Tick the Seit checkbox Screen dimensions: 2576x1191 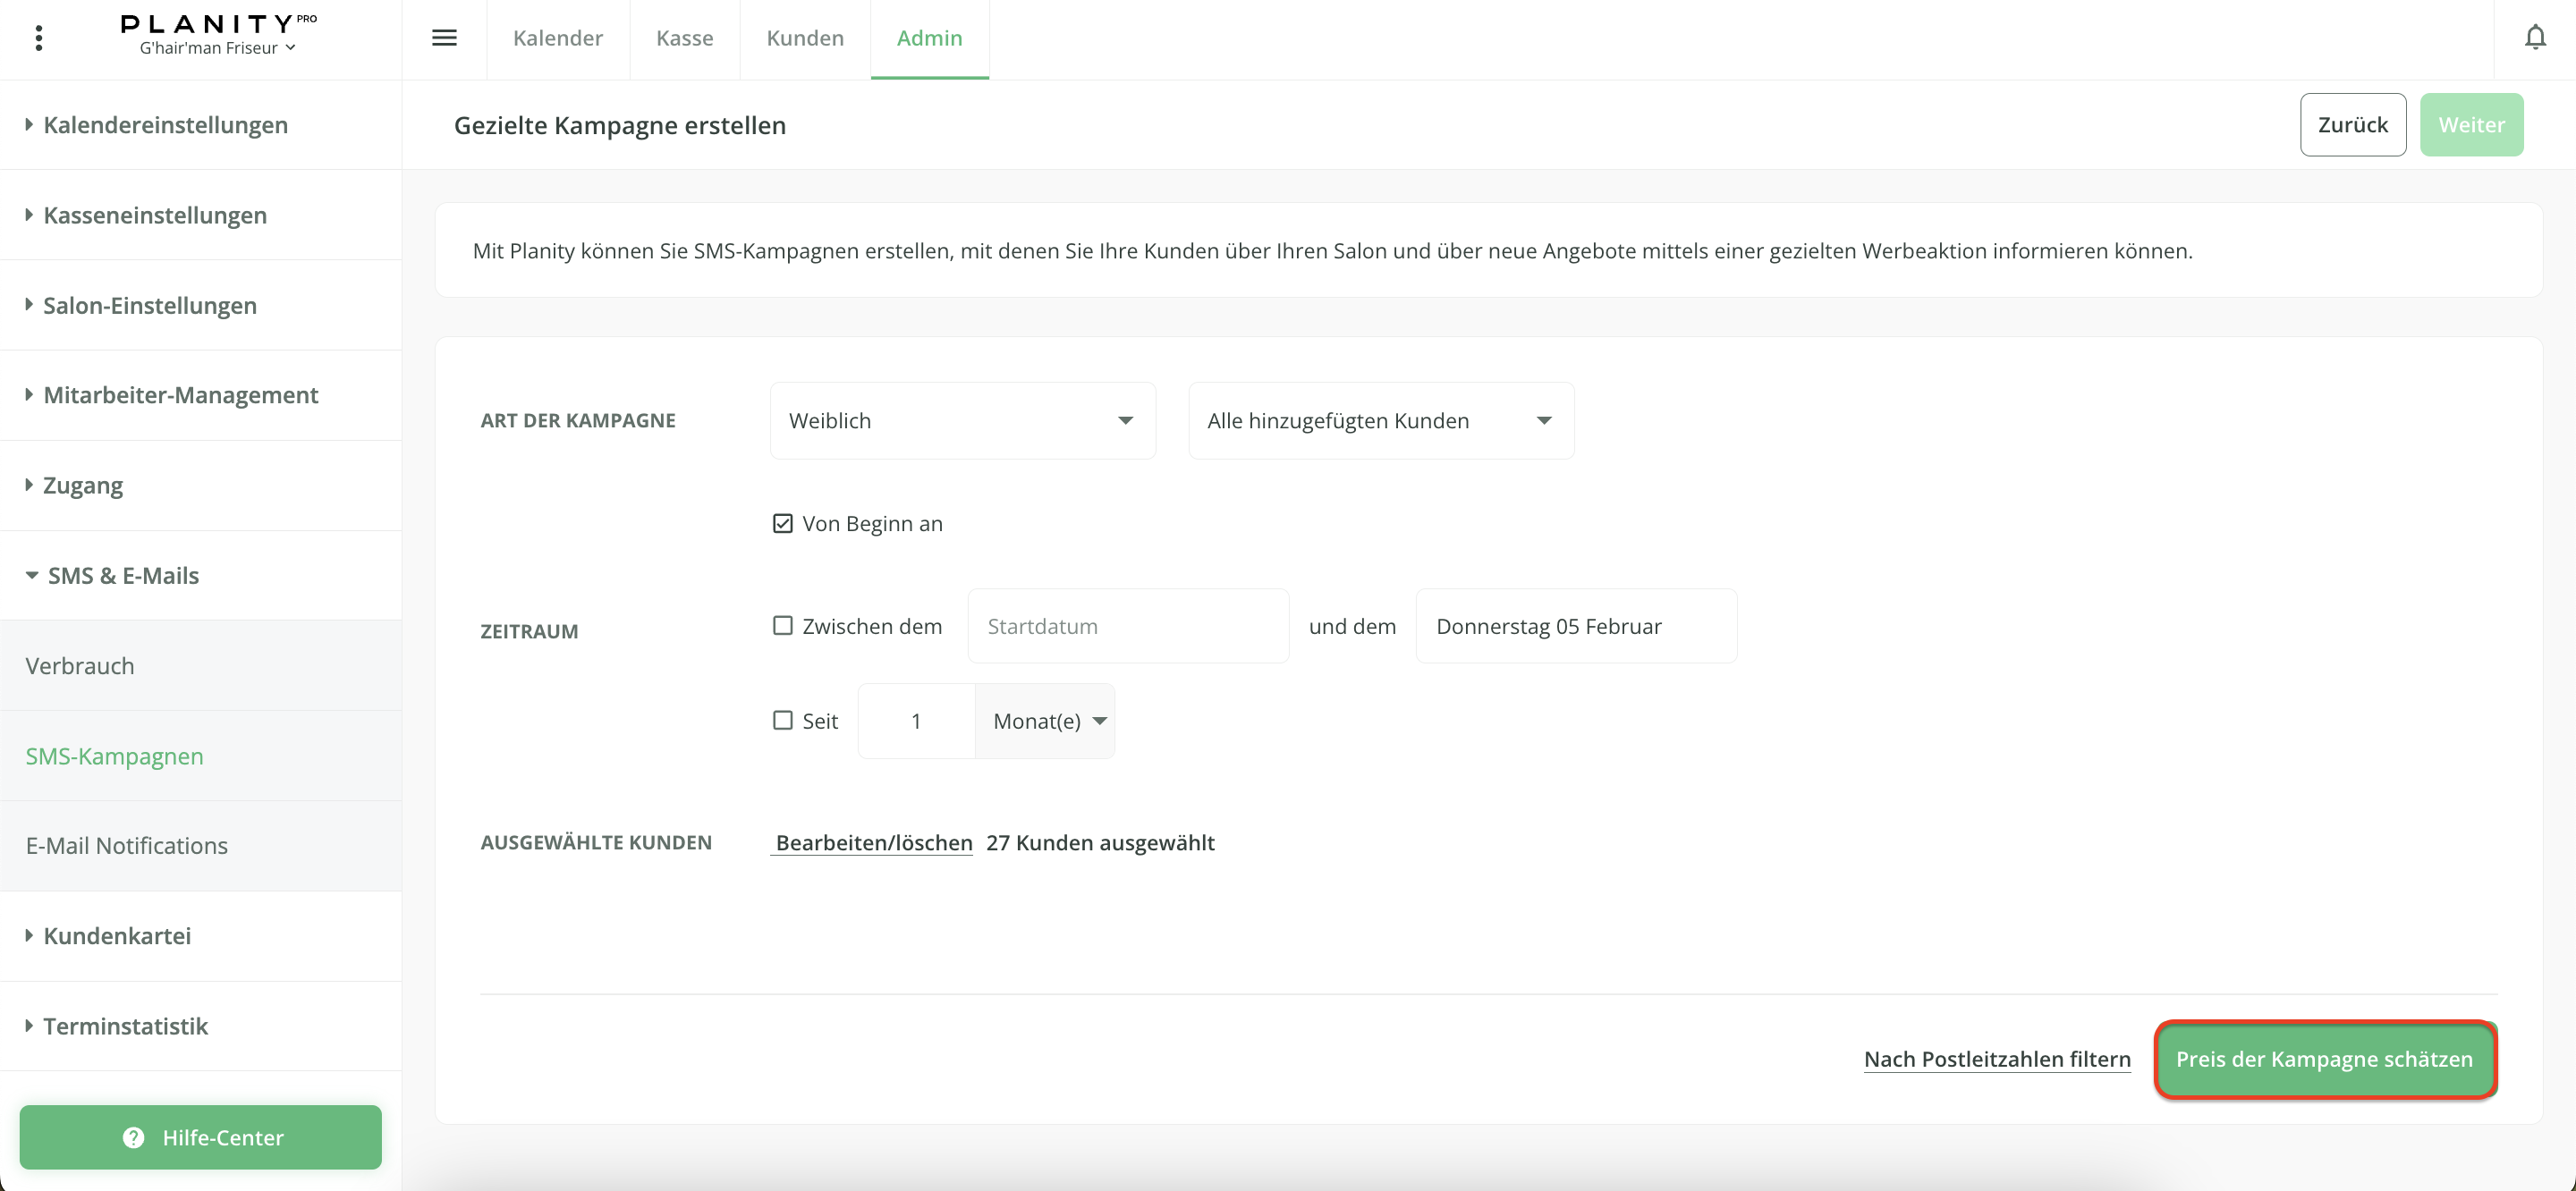(782, 720)
